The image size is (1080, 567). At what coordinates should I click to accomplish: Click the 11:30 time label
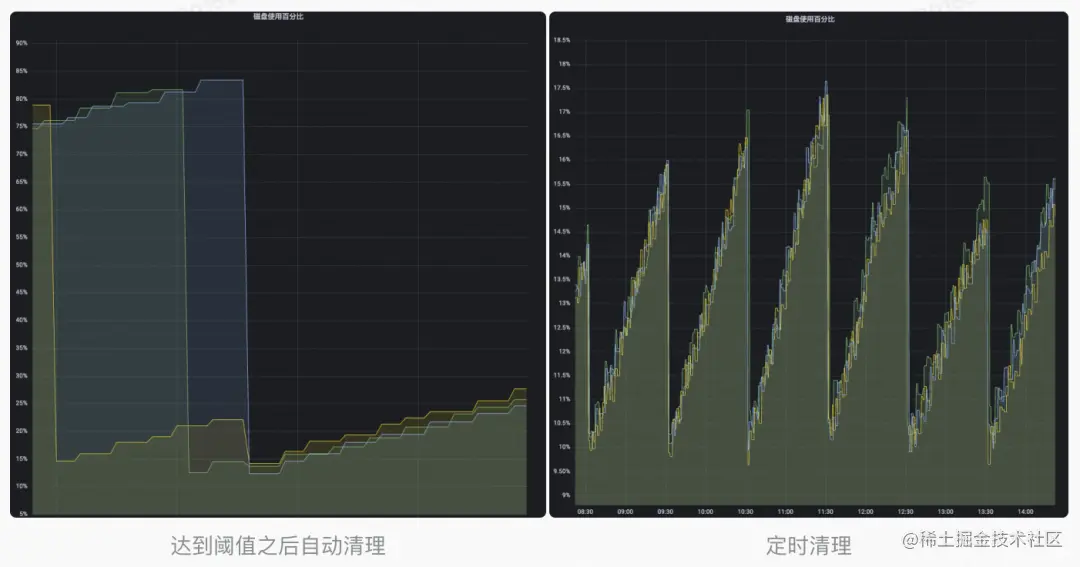click(x=825, y=512)
